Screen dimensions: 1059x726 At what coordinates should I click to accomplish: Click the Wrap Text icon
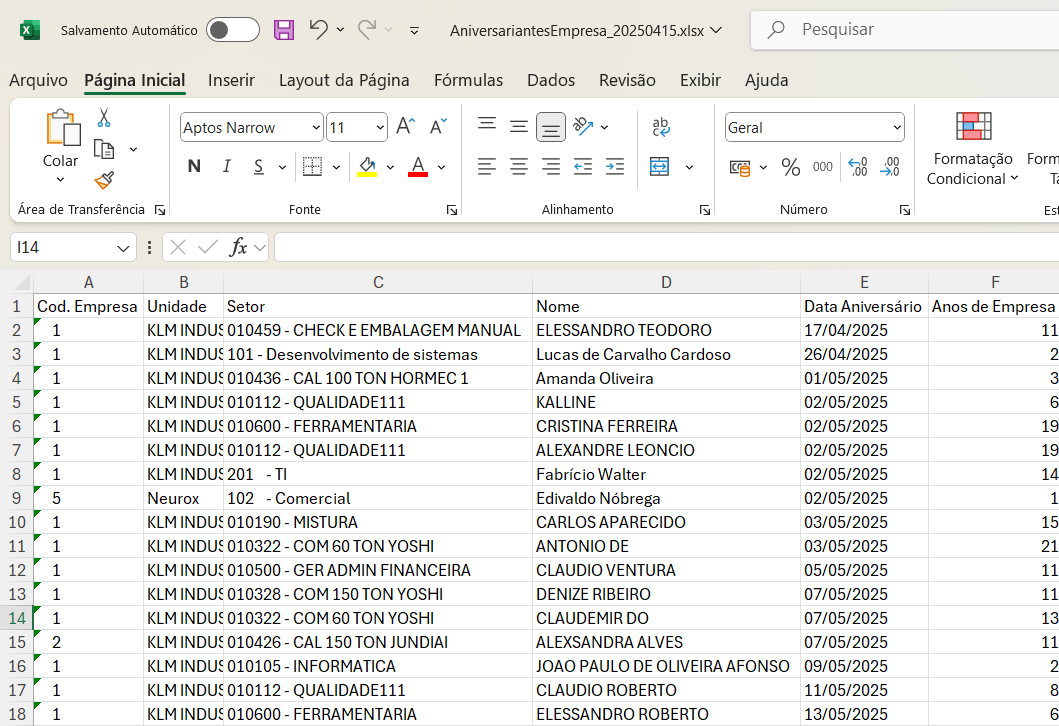click(x=661, y=127)
